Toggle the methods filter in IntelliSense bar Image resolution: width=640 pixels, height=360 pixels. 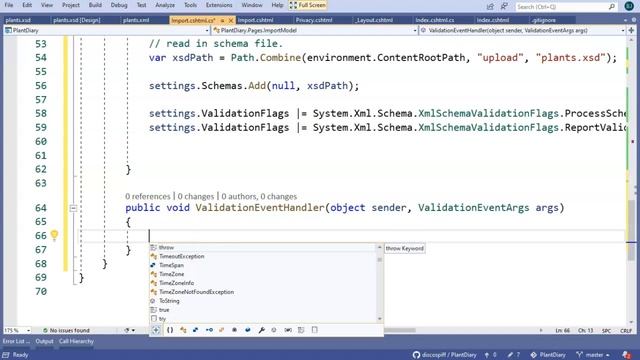(x=274, y=330)
